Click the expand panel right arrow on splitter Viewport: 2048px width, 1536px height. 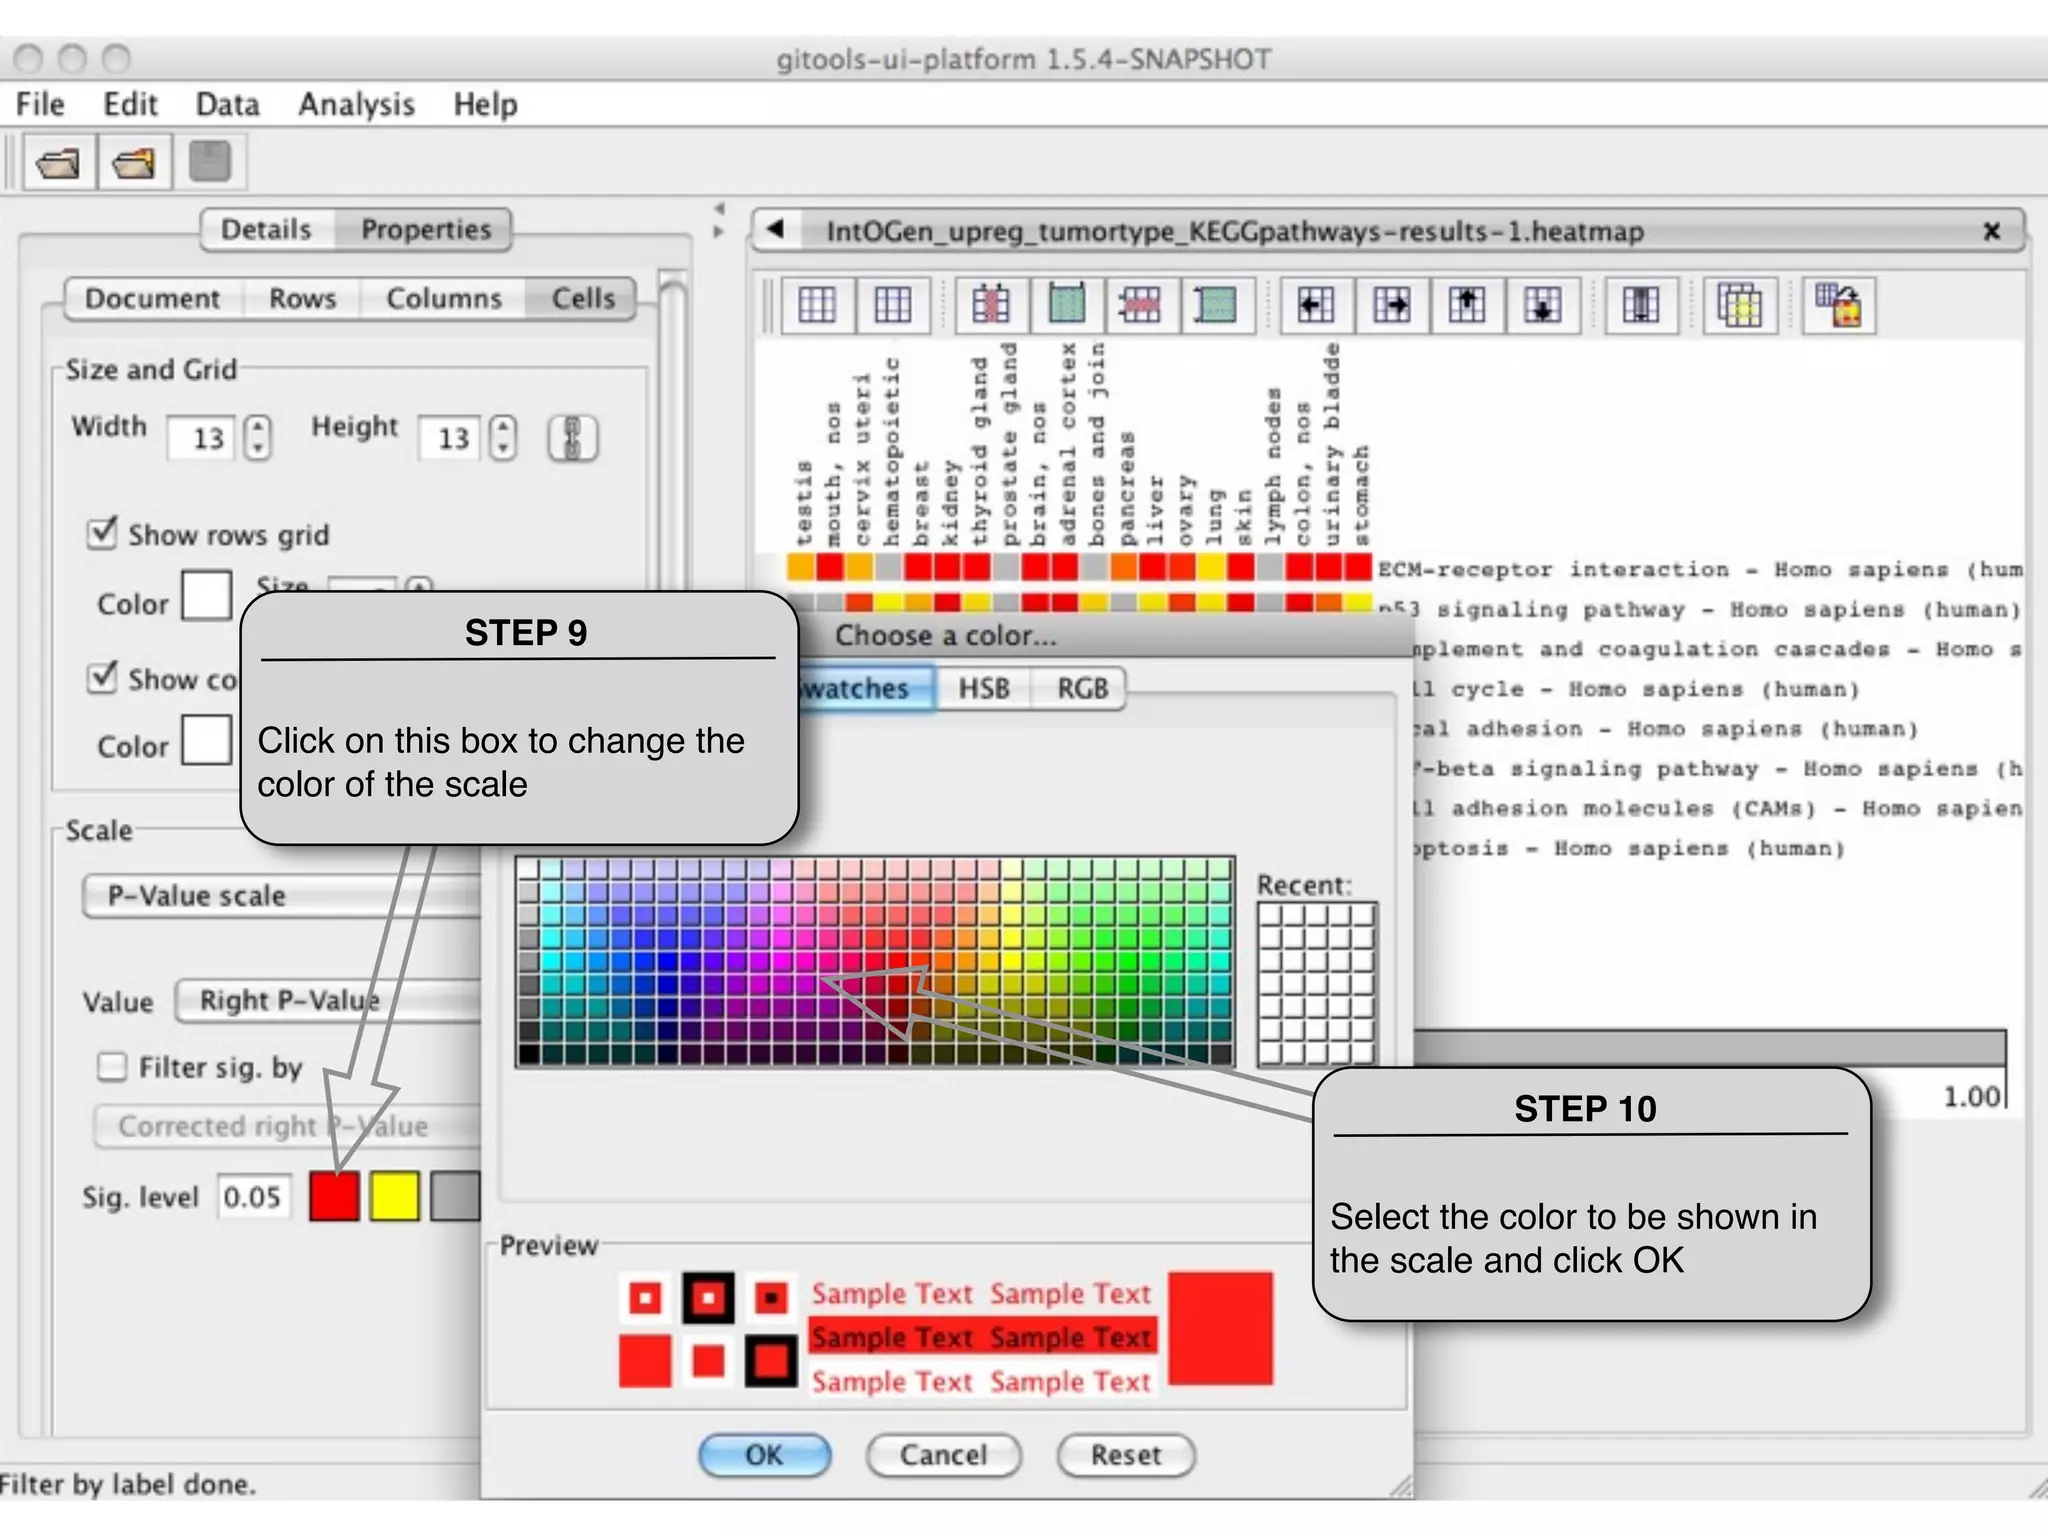718,232
